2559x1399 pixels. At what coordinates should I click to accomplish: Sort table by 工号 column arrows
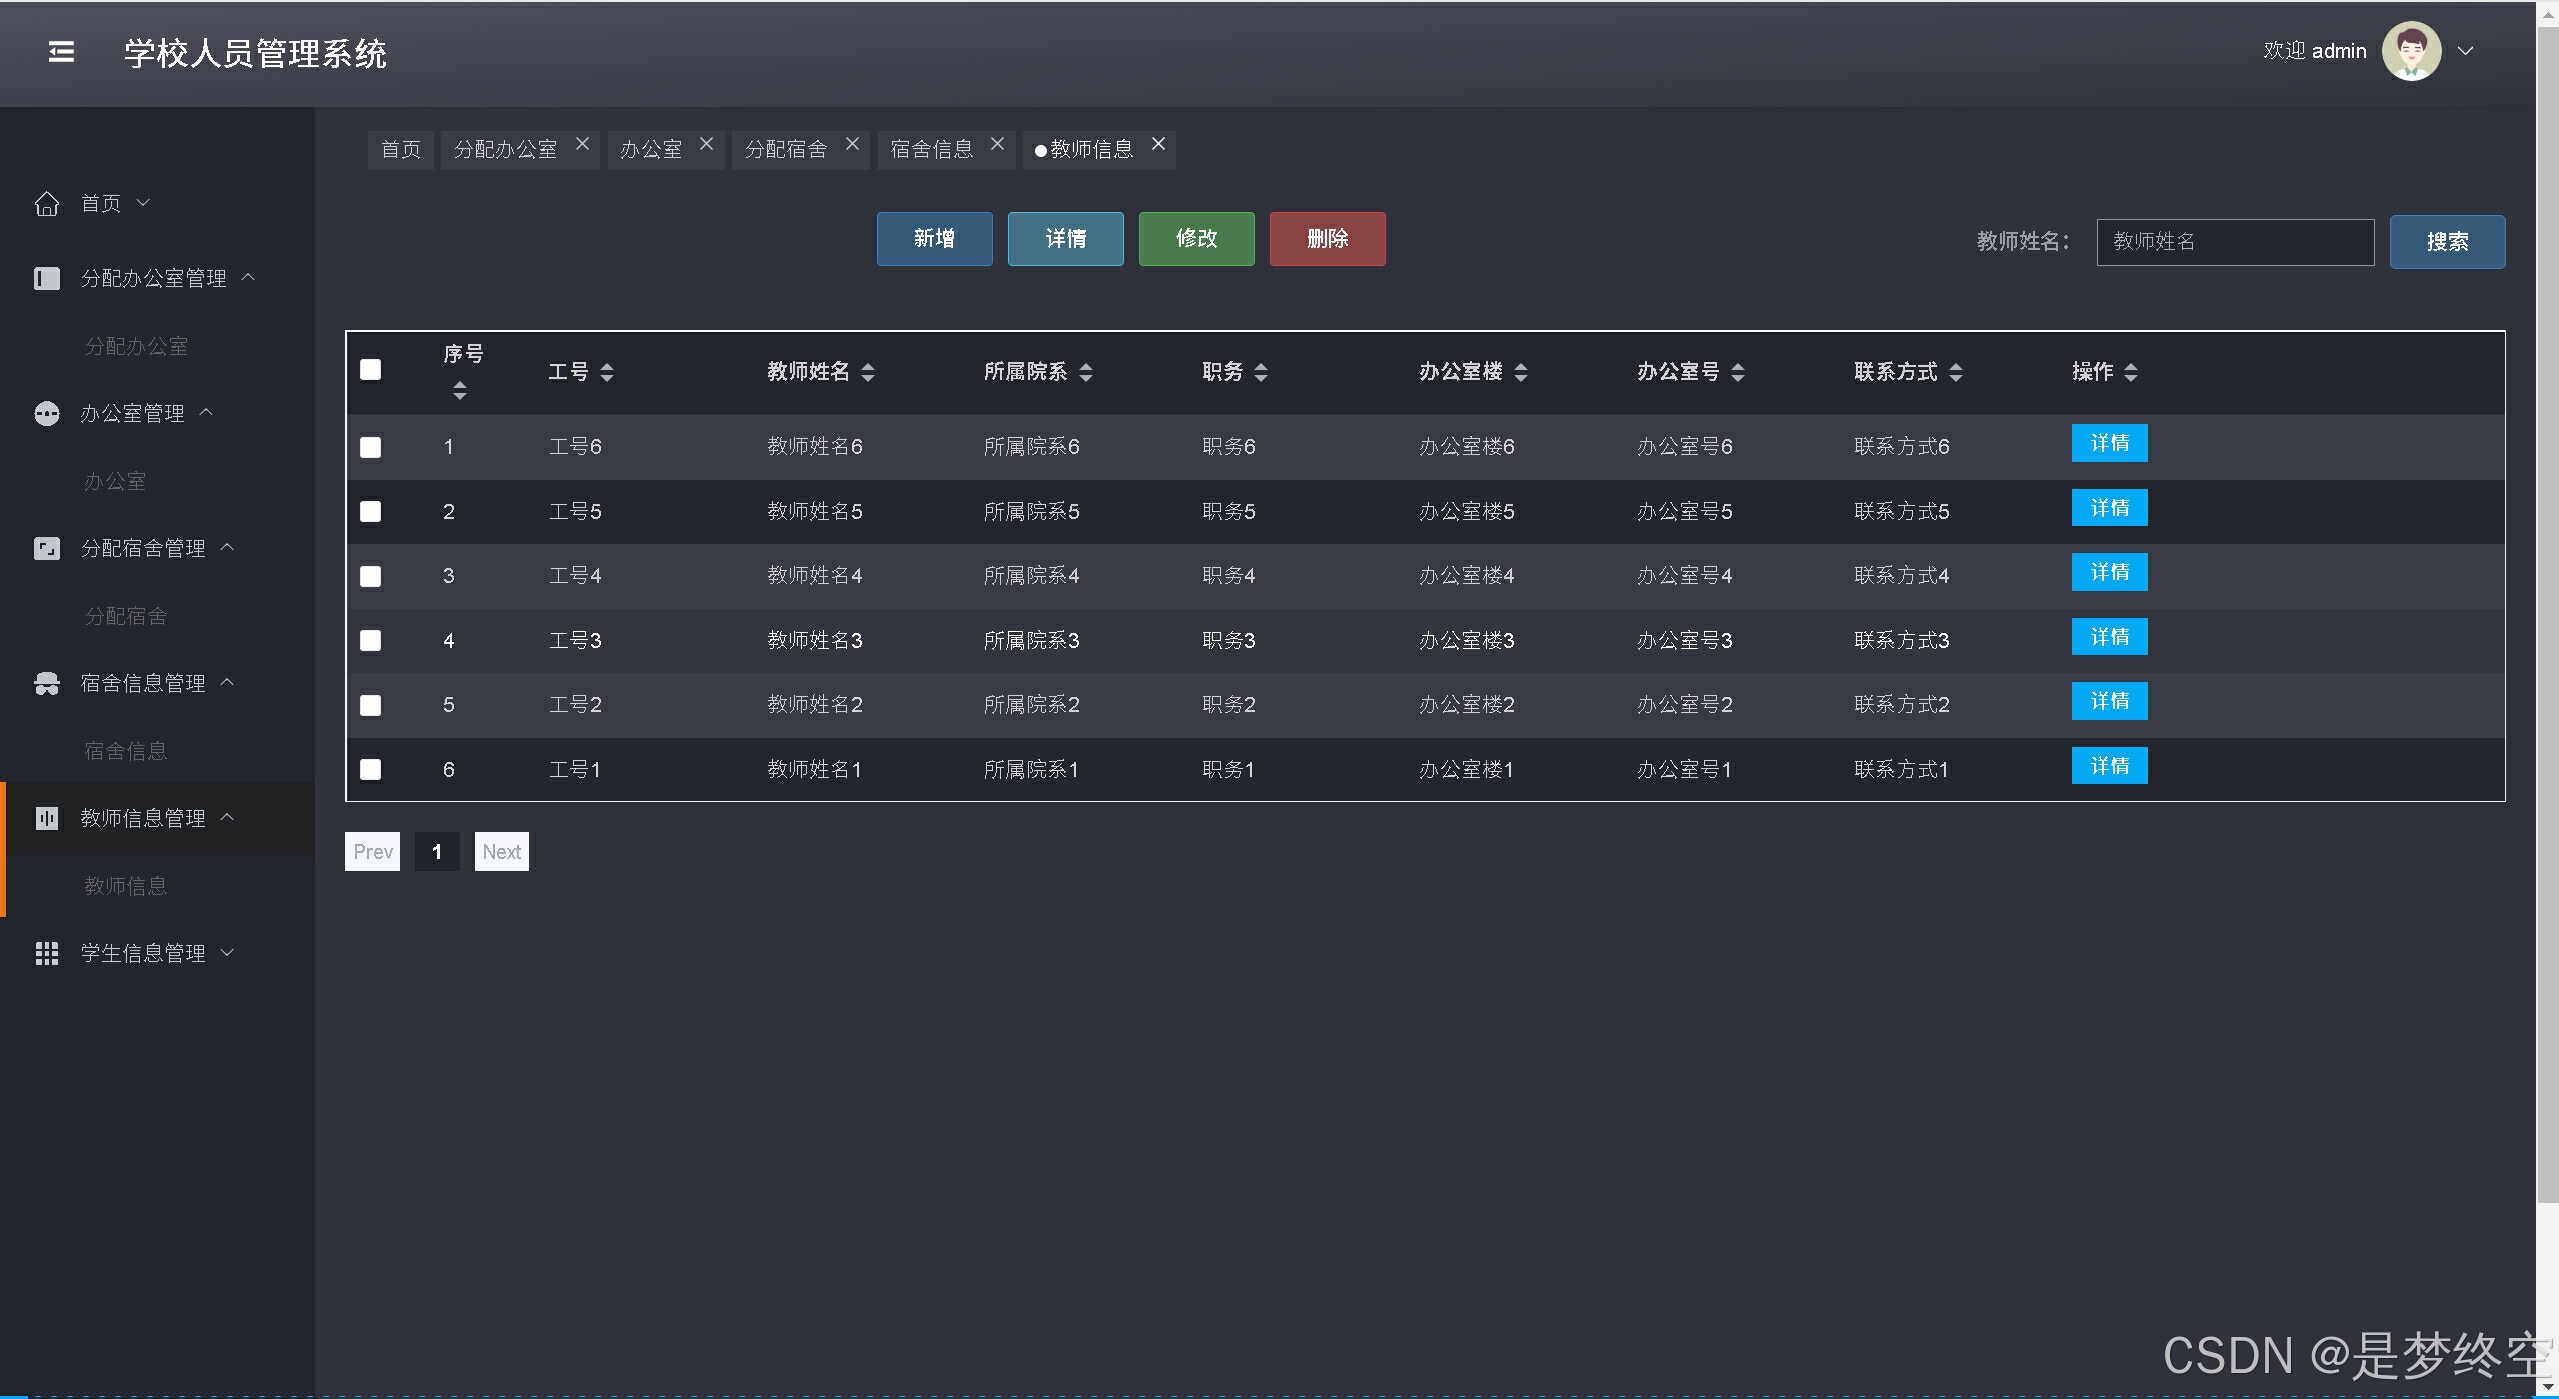pos(607,372)
